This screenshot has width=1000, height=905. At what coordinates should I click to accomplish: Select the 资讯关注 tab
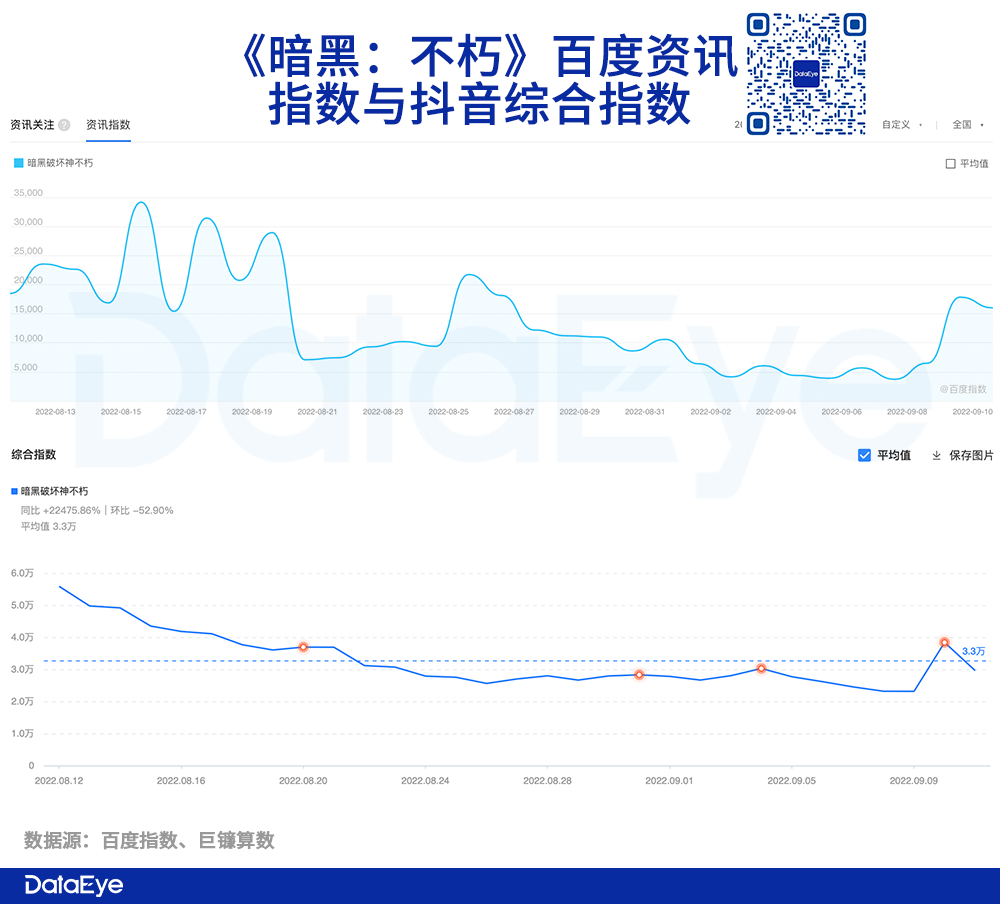point(33,125)
